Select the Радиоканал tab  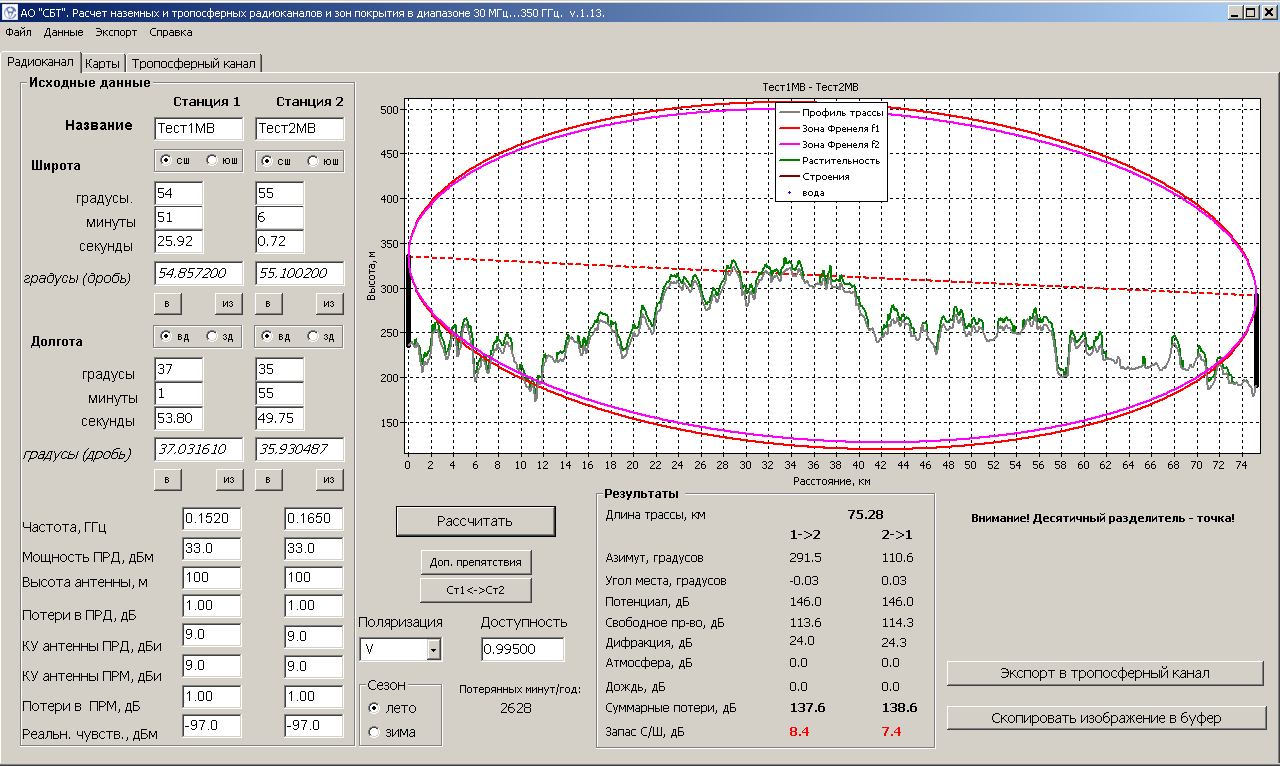[x=40, y=61]
